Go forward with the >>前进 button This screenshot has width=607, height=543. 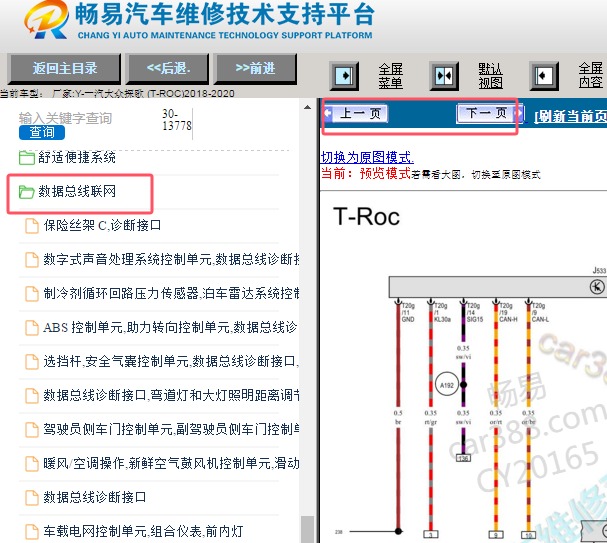pyautogui.click(x=255, y=69)
